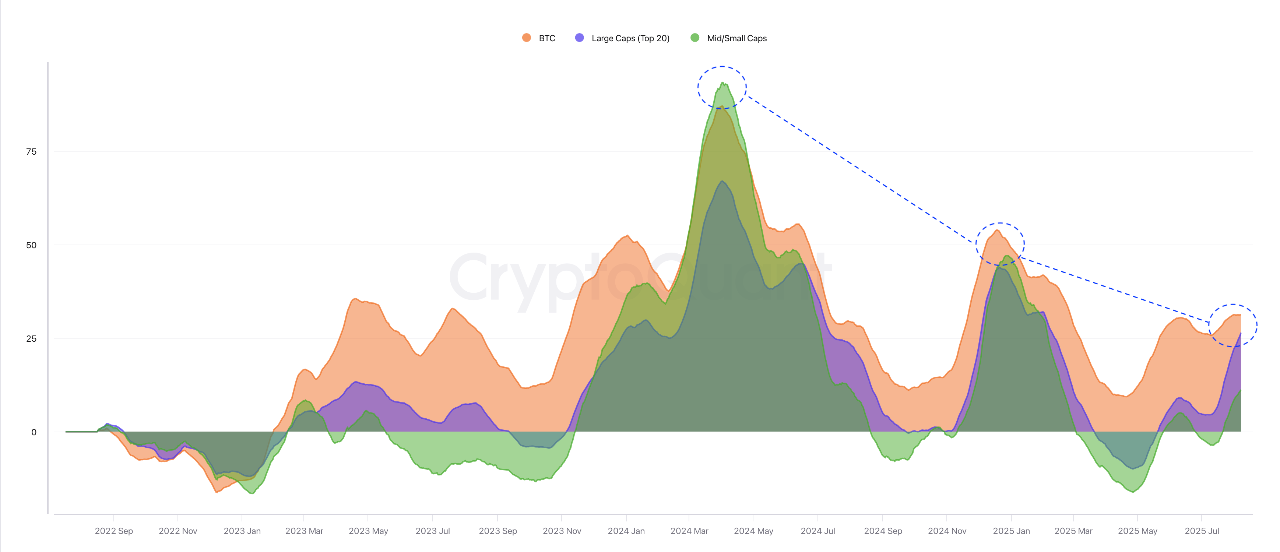Click the CryptoQuant watermark in the chart
This screenshot has width=1280, height=552.
click(x=640, y=276)
